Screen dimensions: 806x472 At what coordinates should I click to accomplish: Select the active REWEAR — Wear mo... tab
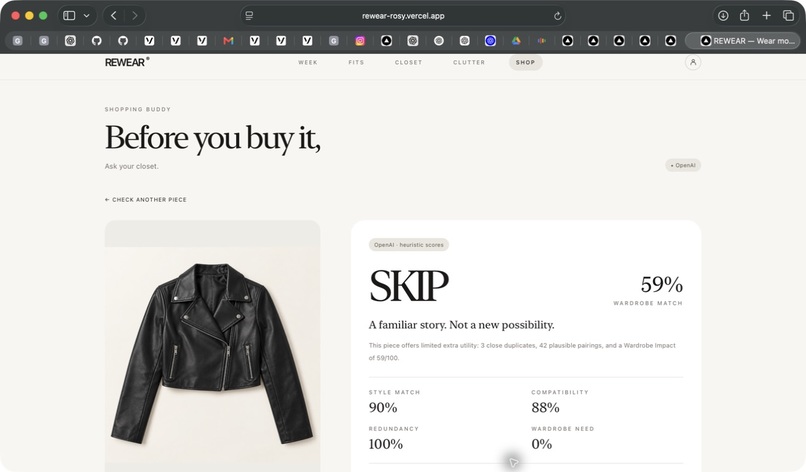click(x=743, y=41)
